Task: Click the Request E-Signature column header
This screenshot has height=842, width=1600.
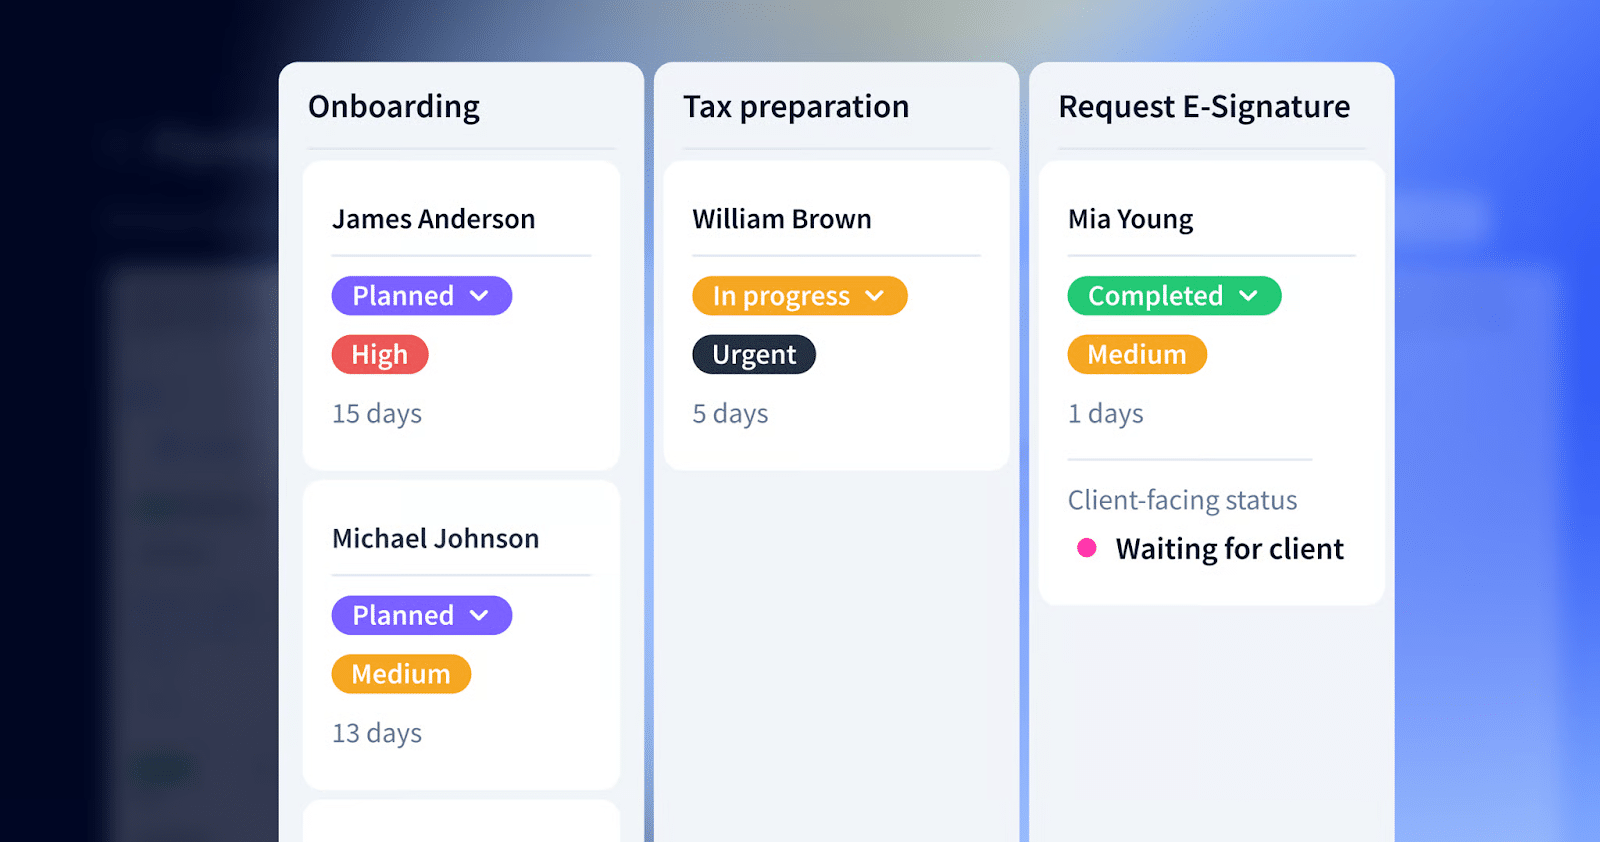Action: pos(1204,106)
